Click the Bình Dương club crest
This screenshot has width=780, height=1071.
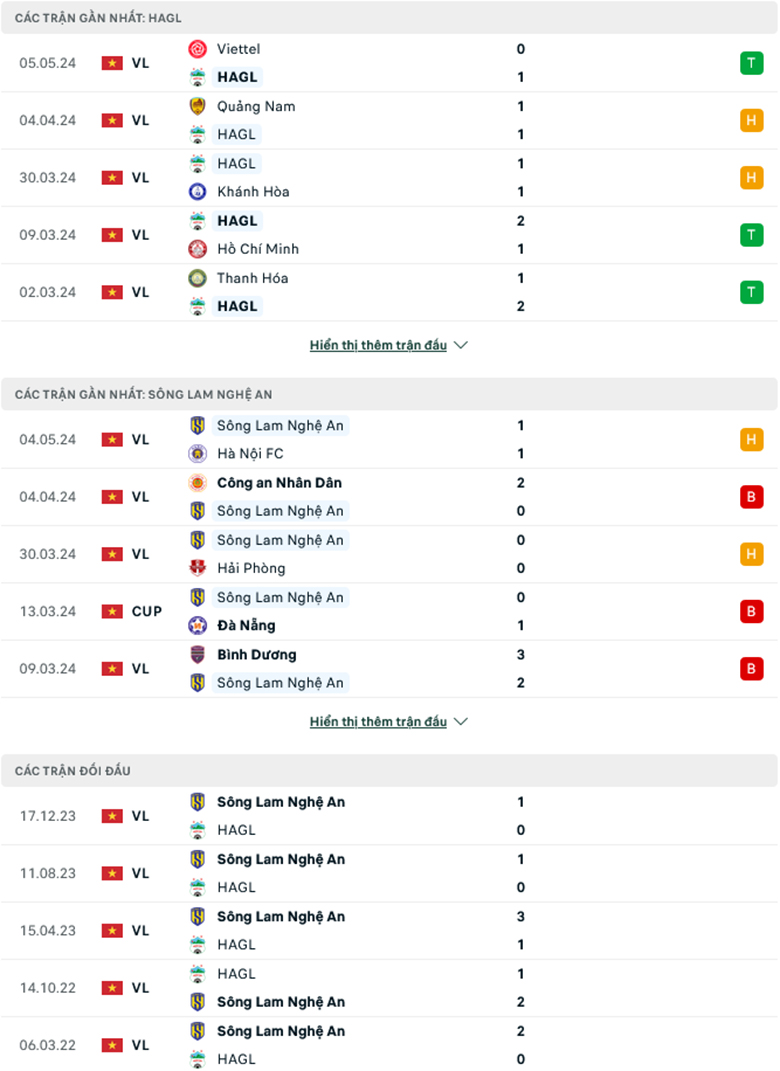pos(198,655)
